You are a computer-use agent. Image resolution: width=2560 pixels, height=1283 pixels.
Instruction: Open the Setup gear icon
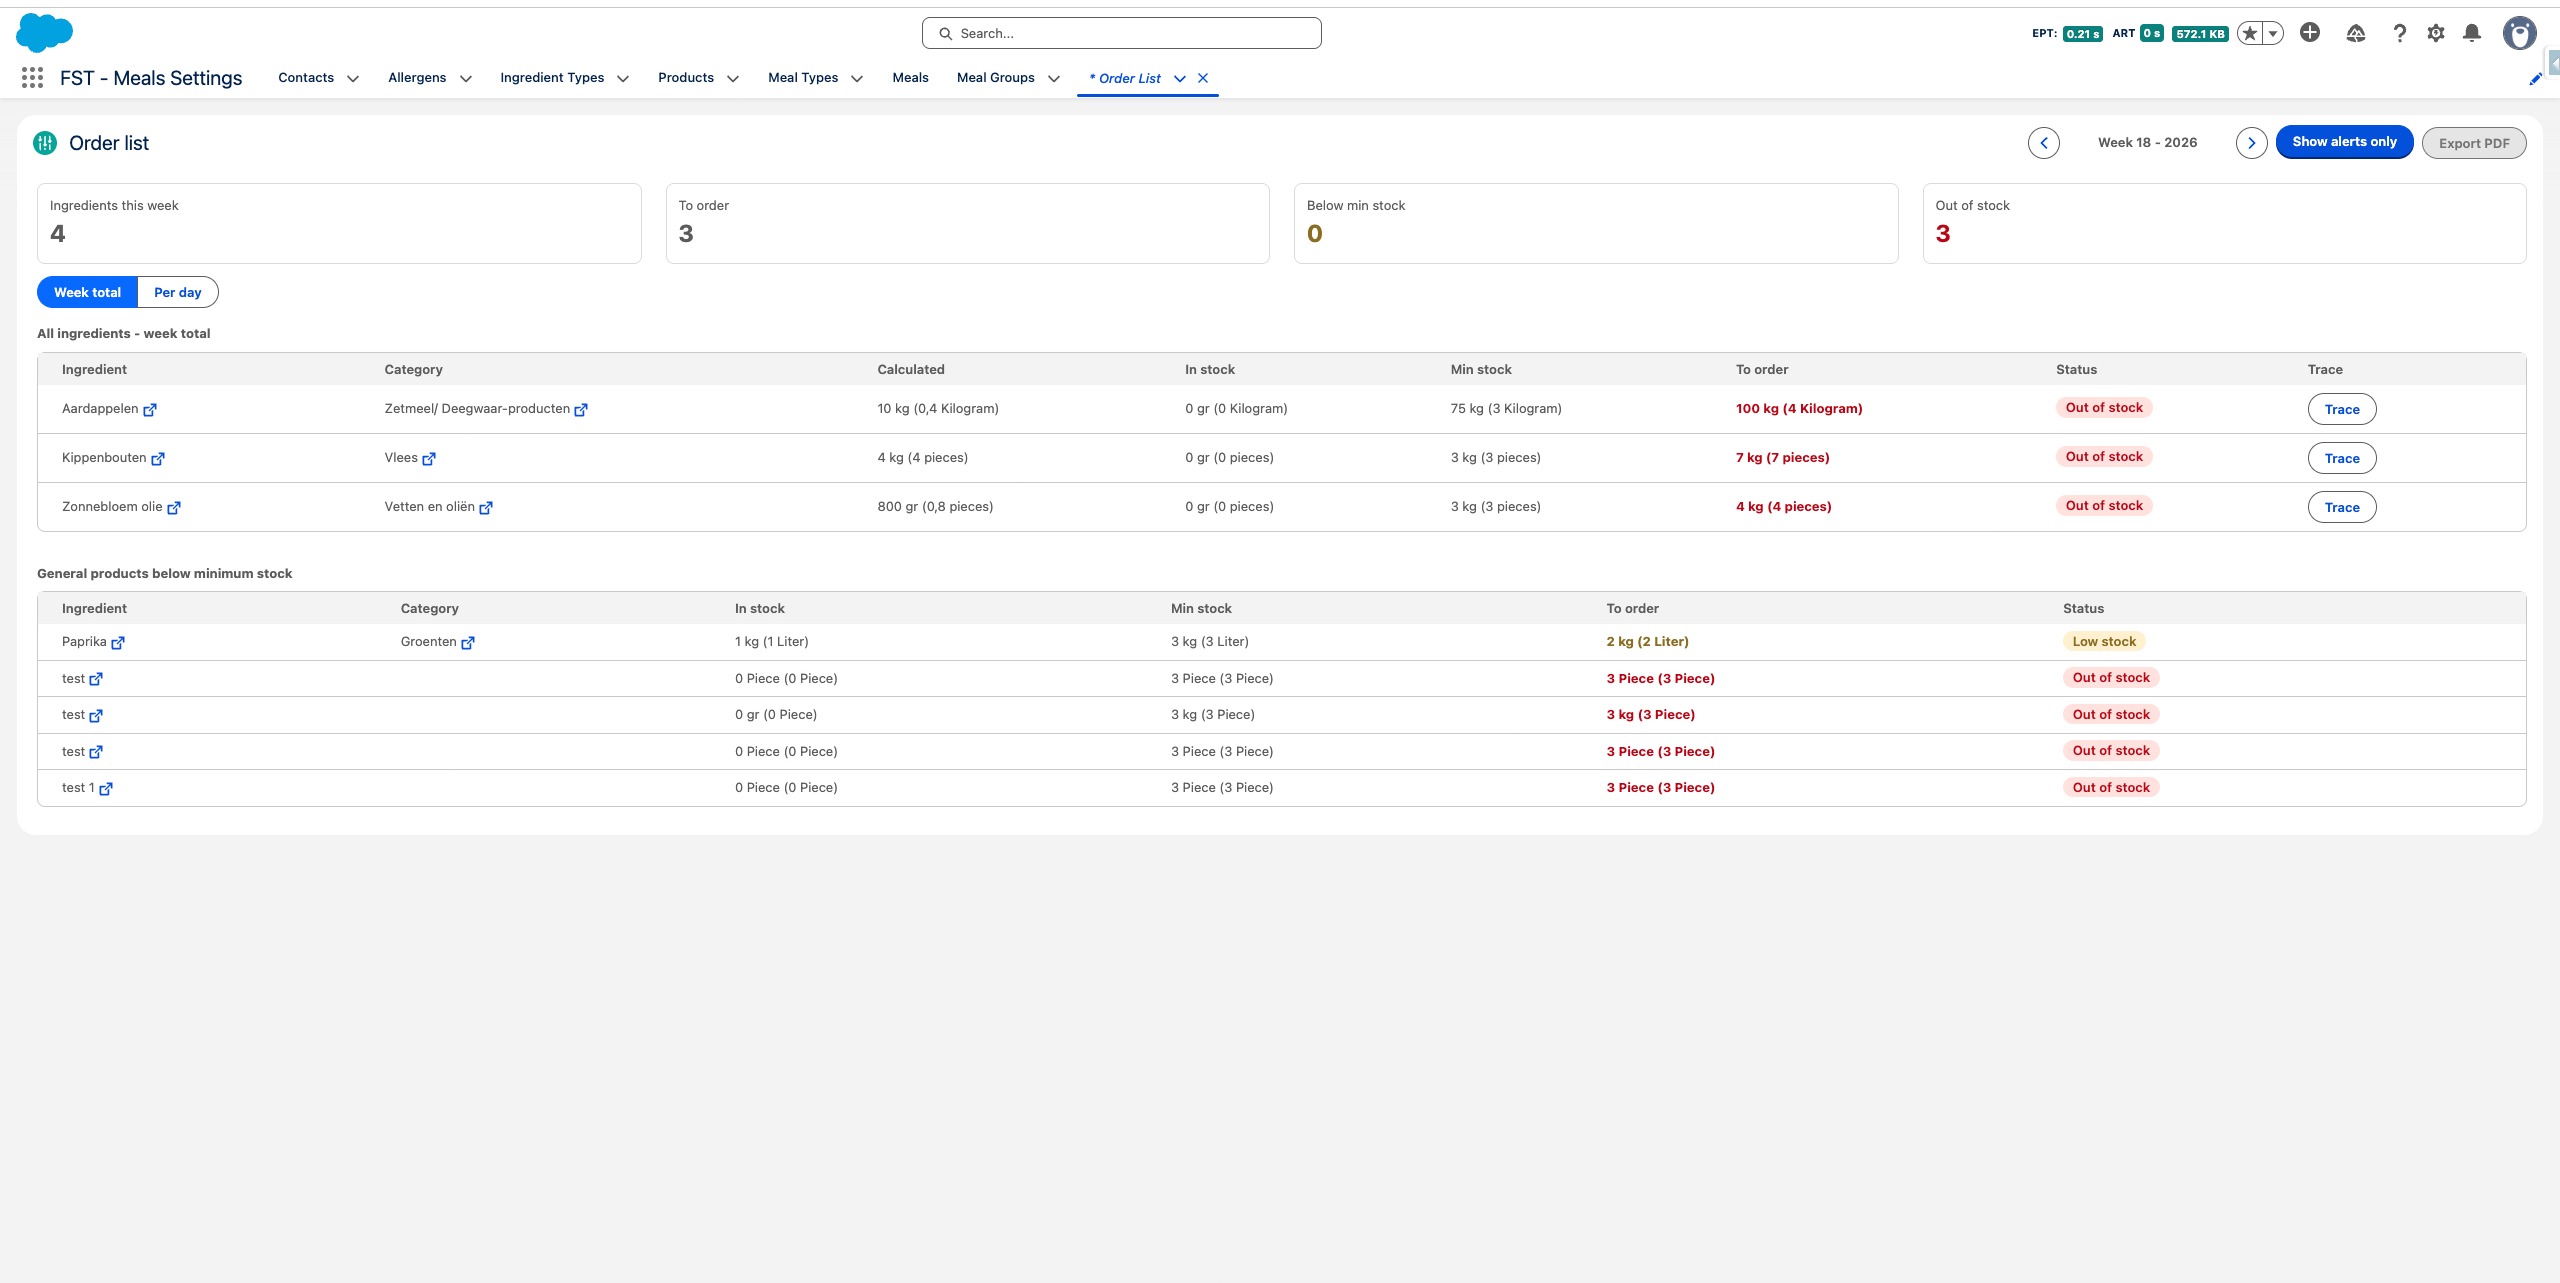(2436, 33)
